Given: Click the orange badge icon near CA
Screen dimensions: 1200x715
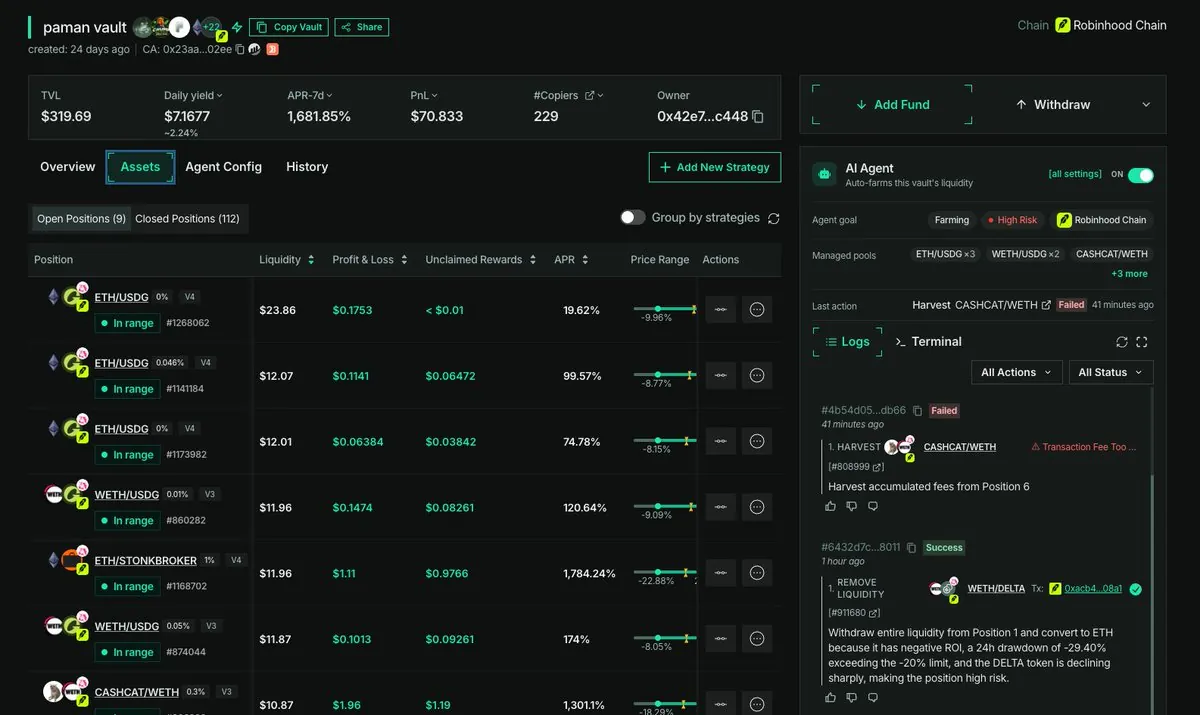Looking at the screenshot, I should (x=272, y=49).
